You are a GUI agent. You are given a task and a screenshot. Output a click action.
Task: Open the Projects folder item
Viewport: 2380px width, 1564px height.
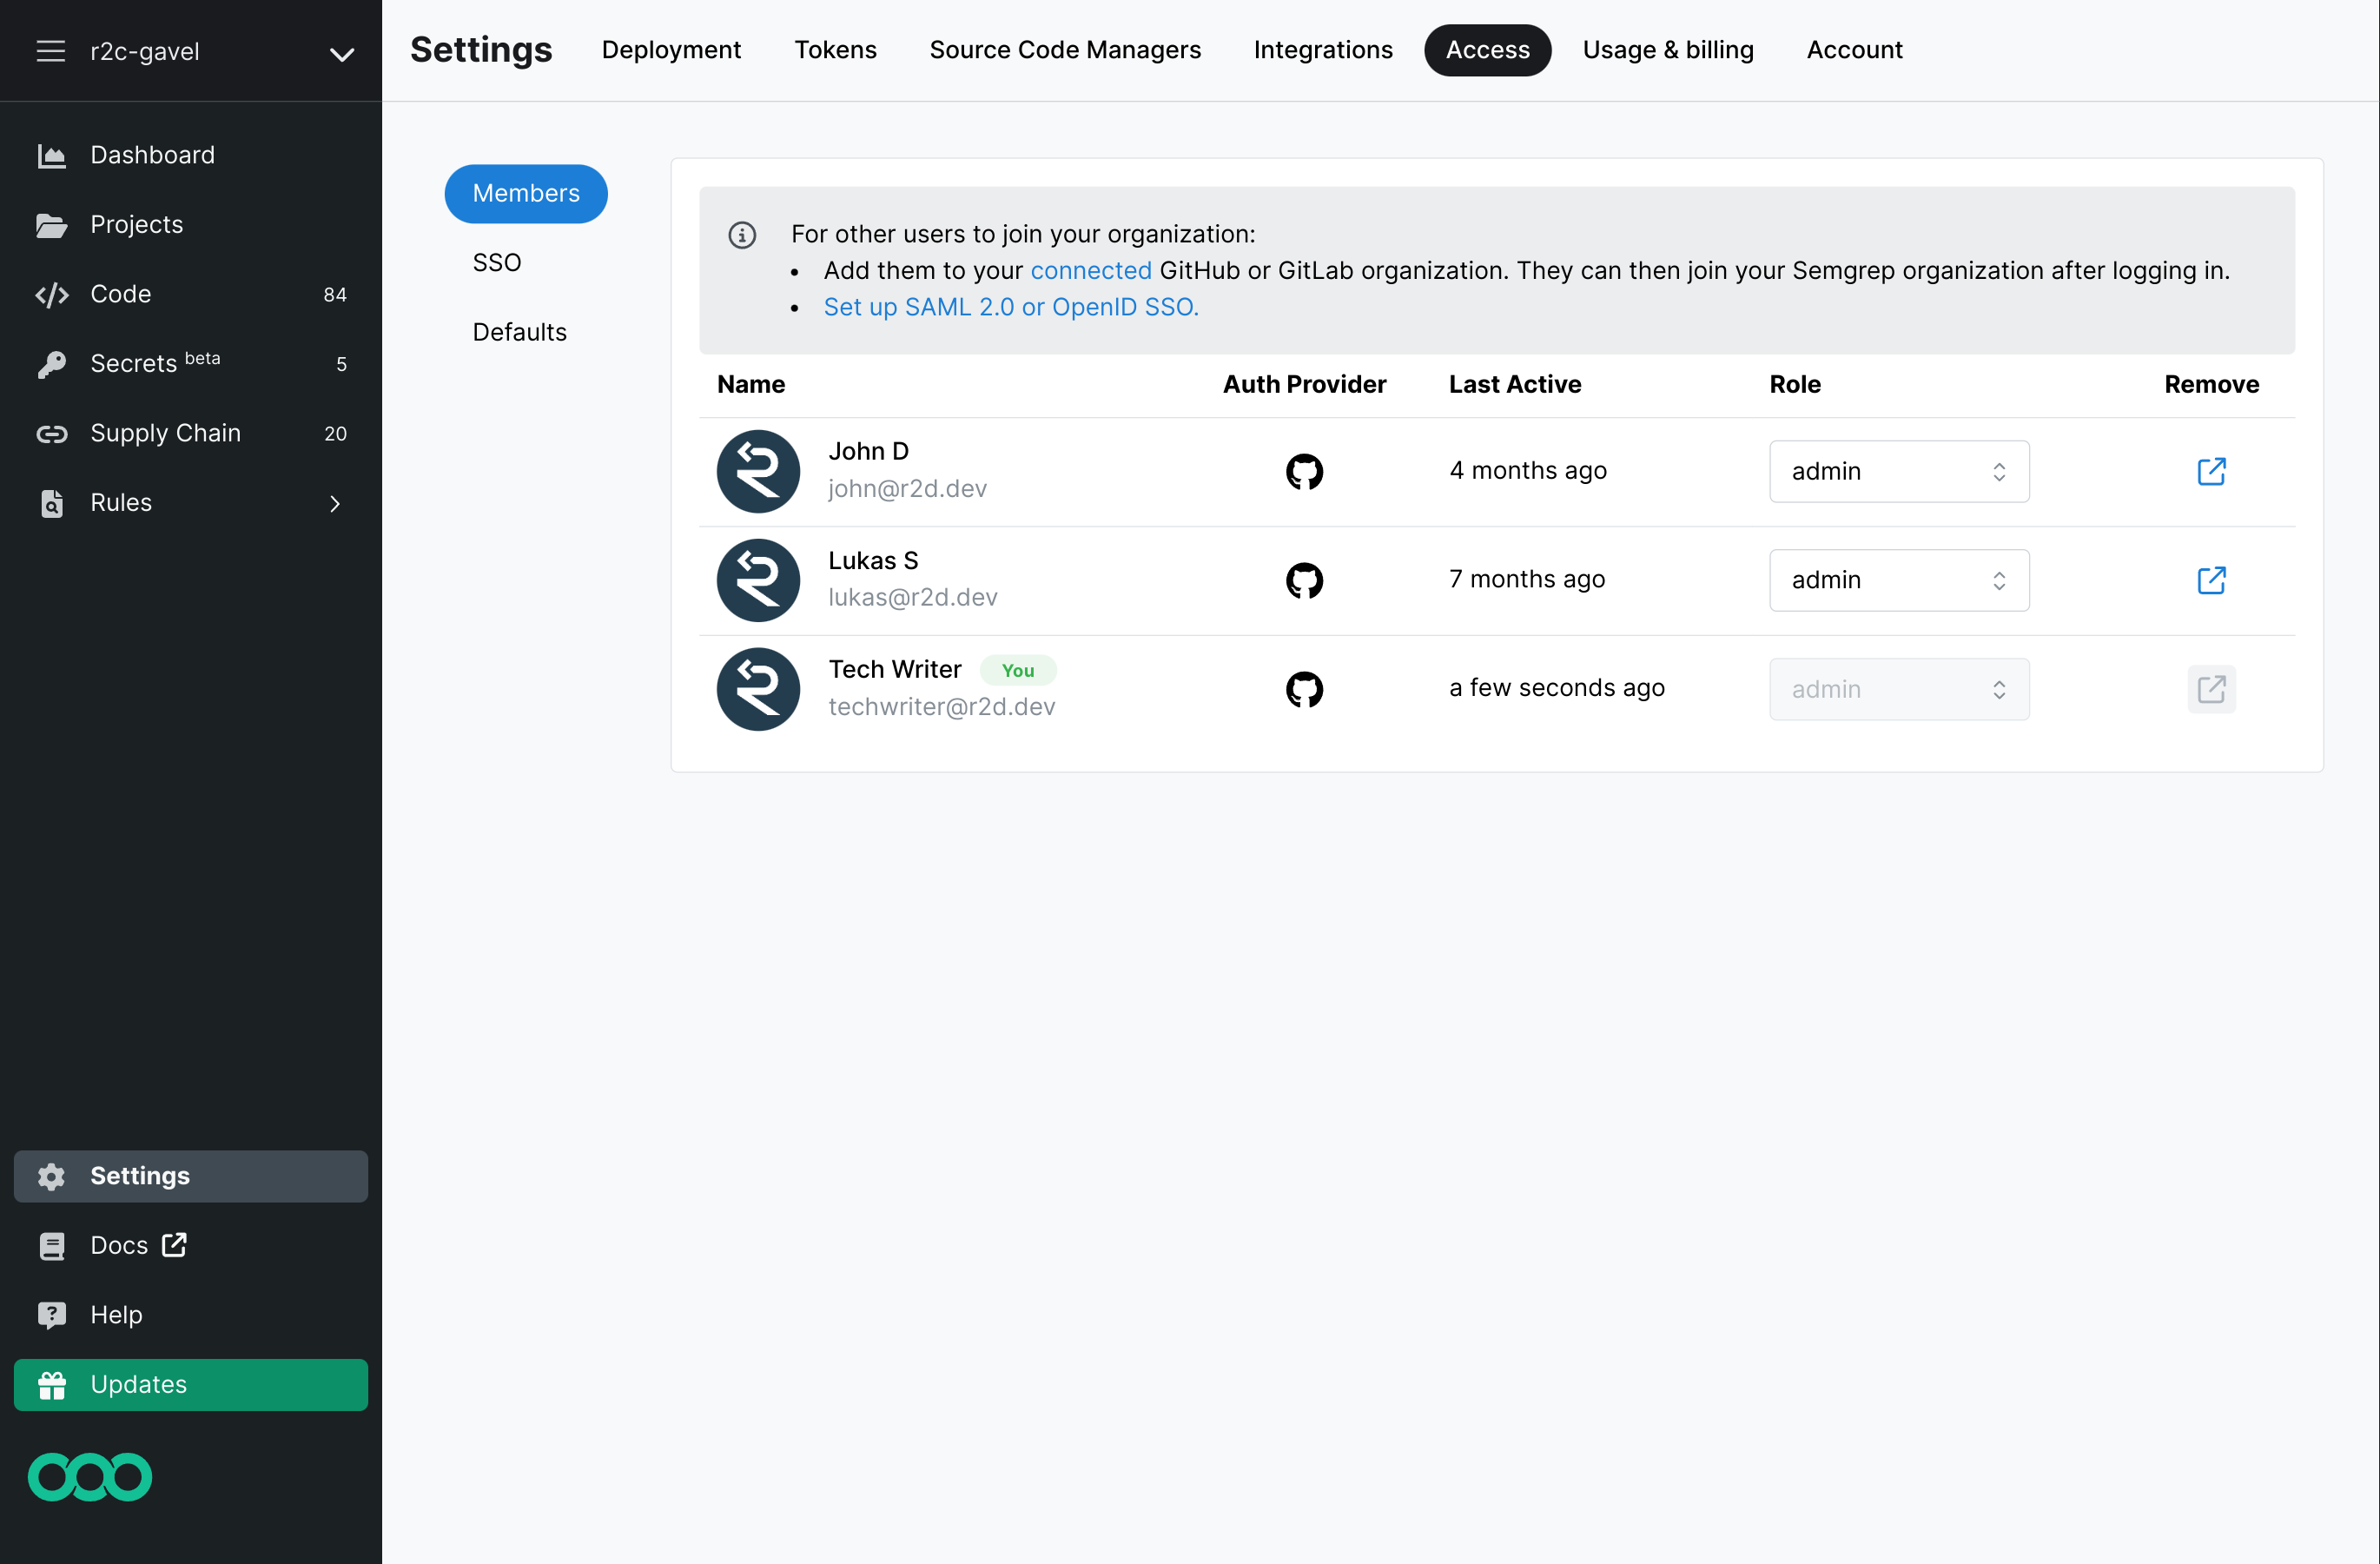pos(136,224)
